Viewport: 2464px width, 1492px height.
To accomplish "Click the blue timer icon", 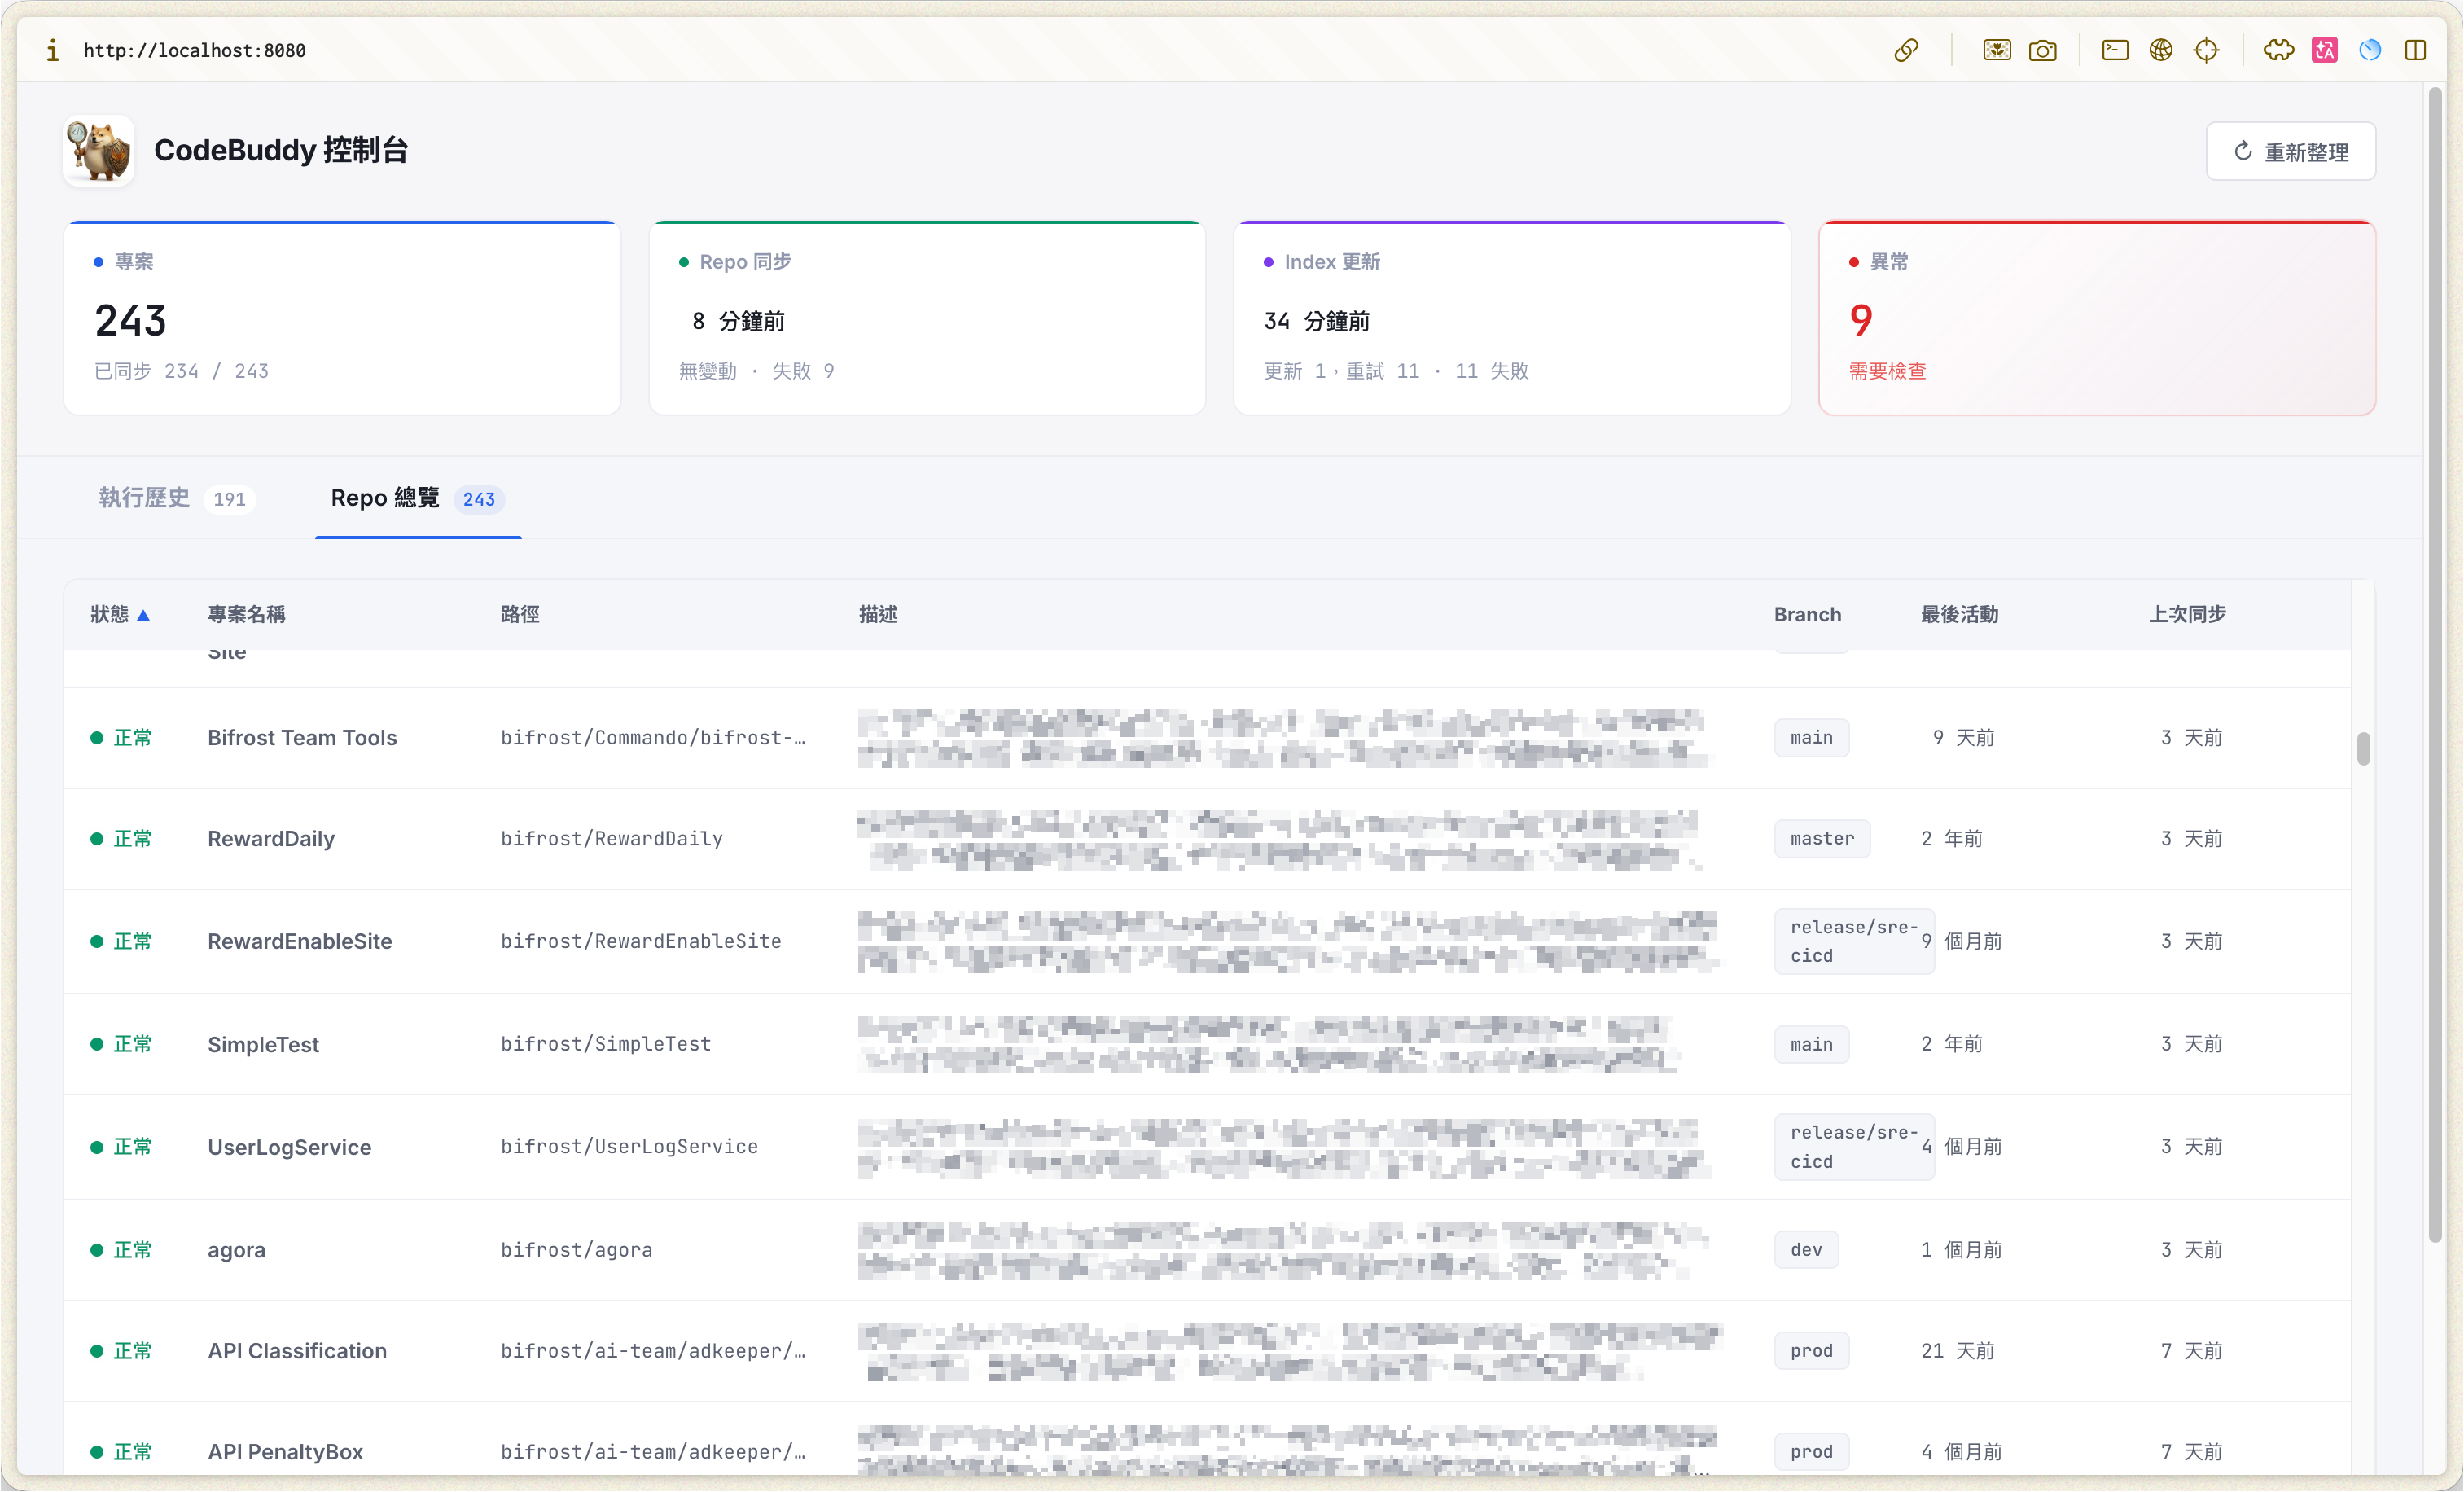I will click(x=2369, y=49).
